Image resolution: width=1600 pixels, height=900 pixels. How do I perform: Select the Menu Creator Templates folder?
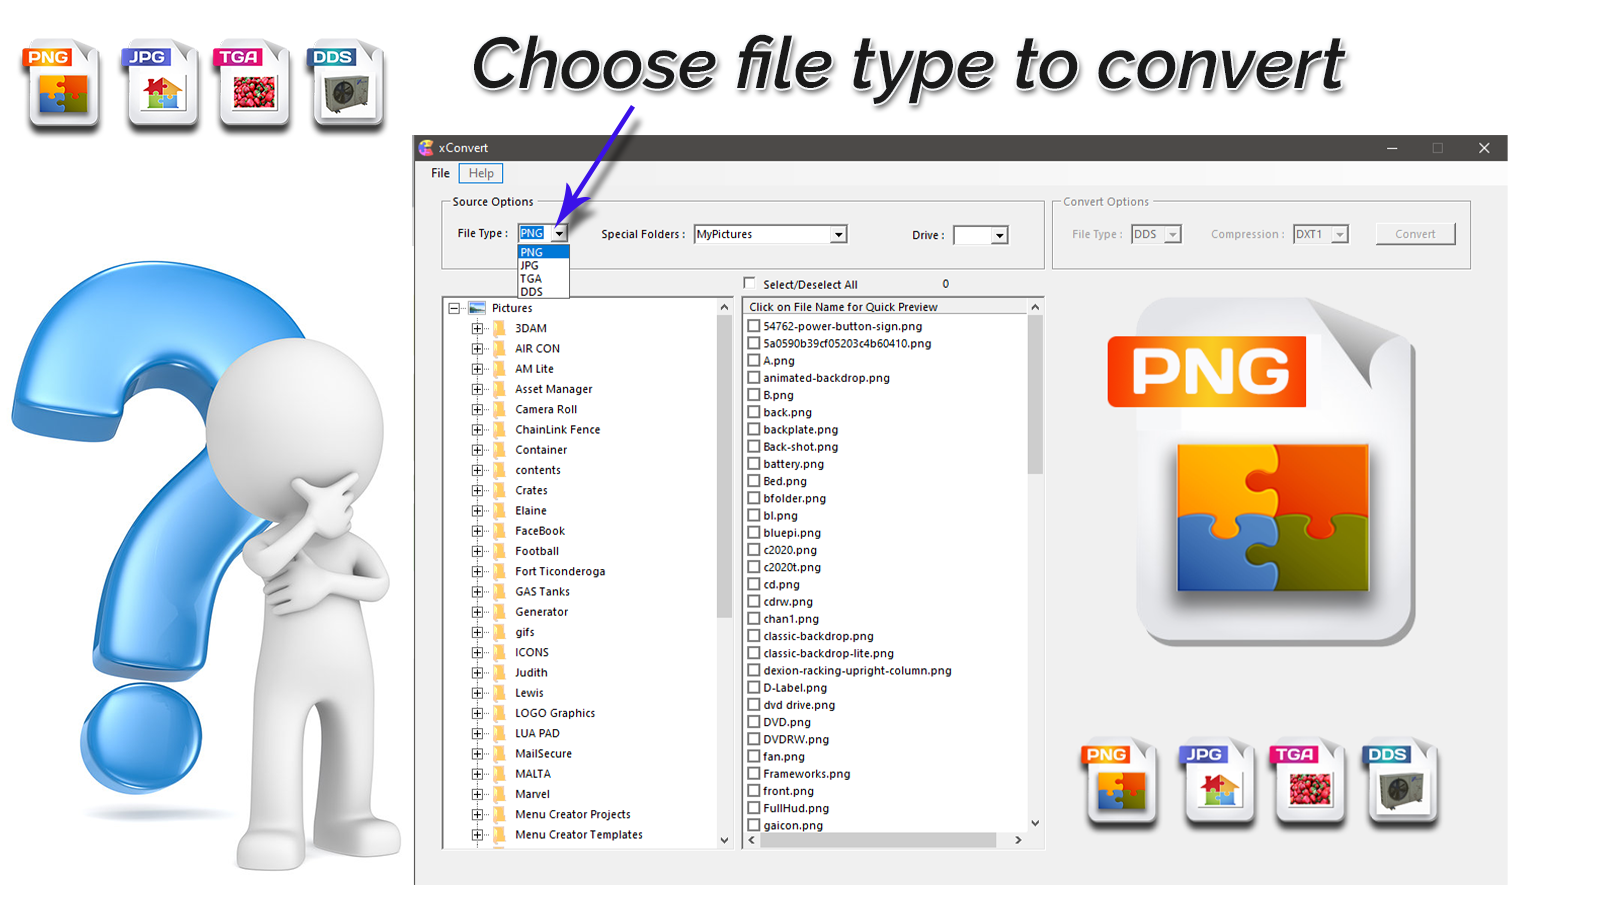coord(578,834)
